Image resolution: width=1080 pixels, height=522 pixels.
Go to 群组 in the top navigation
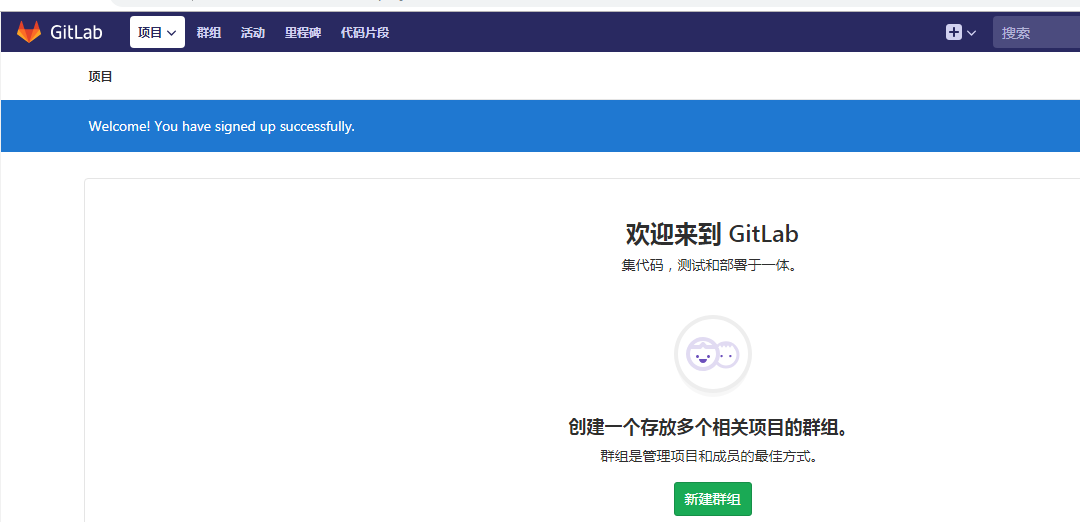point(209,32)
